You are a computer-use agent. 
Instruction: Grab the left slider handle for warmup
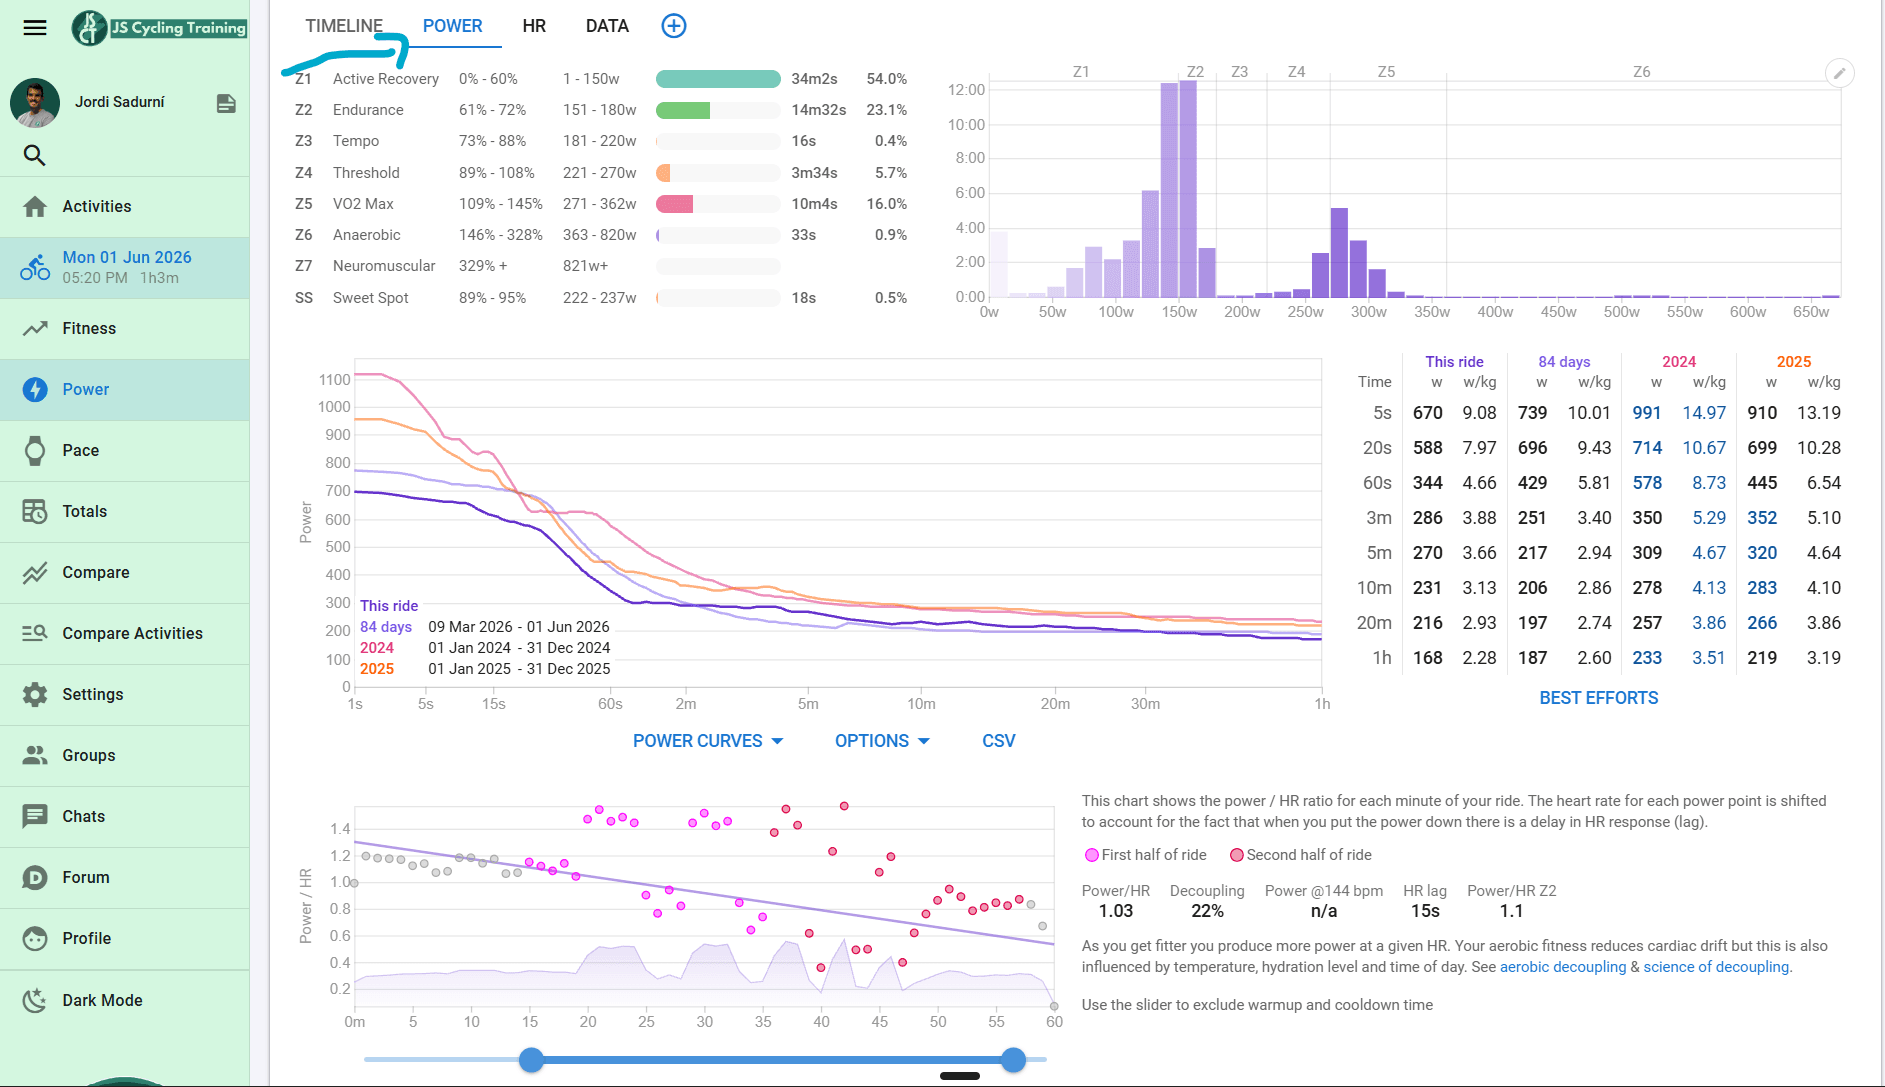click(x=531, y=1060)
